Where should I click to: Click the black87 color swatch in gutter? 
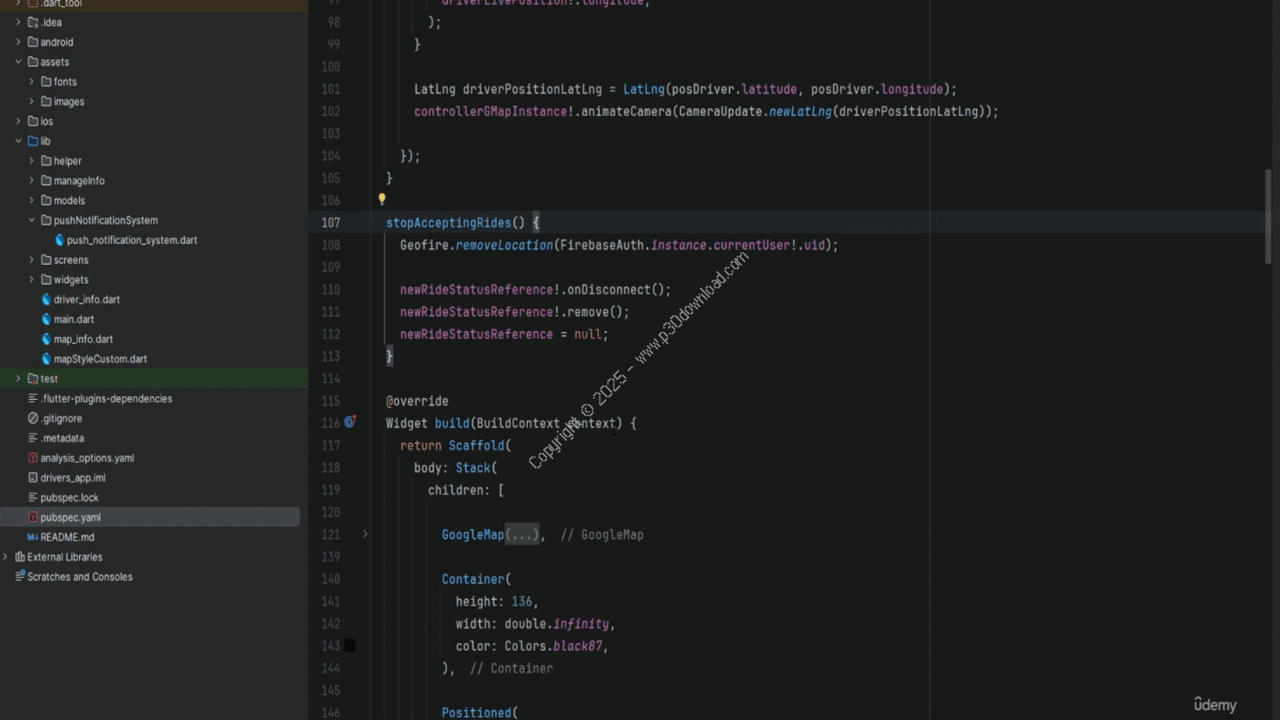click(x=350, y=646)
